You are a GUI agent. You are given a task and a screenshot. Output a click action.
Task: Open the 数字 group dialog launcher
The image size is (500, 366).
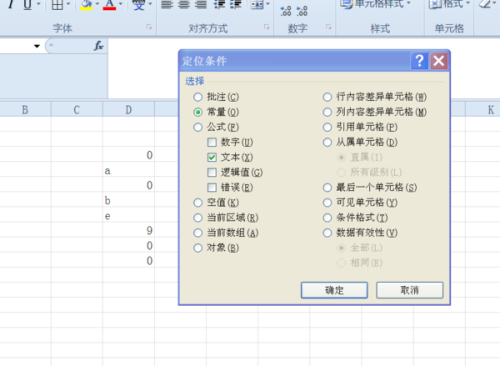click(329, 27)
